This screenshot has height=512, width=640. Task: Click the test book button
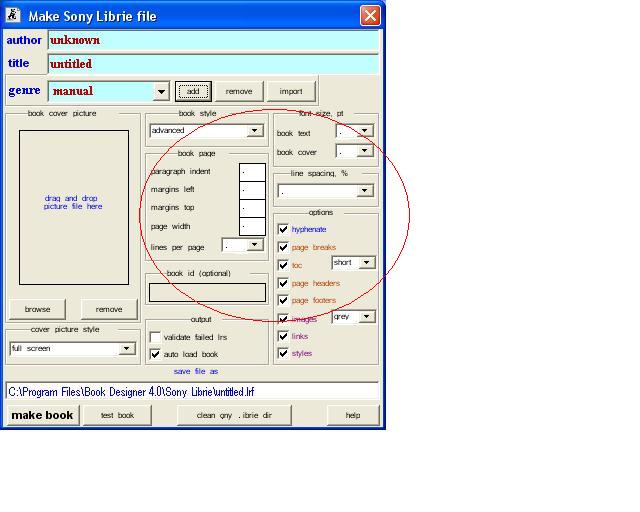click(118, 416)
